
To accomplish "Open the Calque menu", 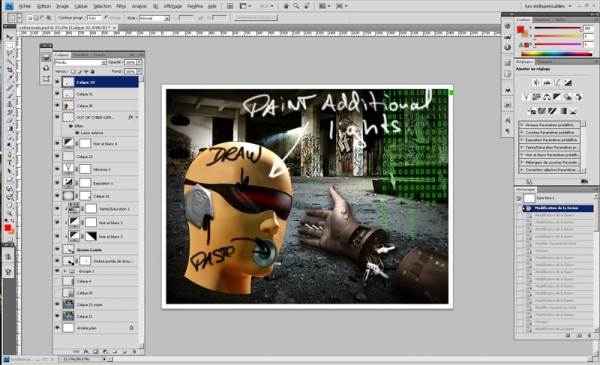I will (81, 6).
